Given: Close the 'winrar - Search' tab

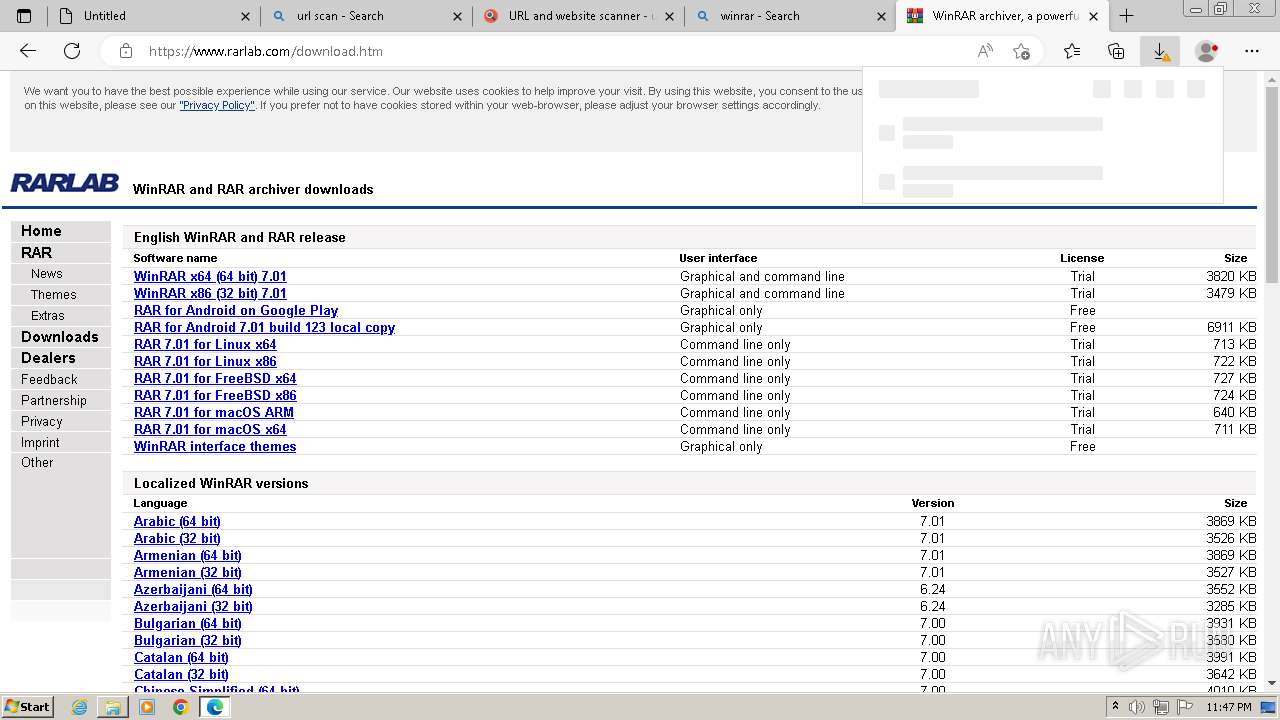Looking at the screenshot, I should click(881, 16).
